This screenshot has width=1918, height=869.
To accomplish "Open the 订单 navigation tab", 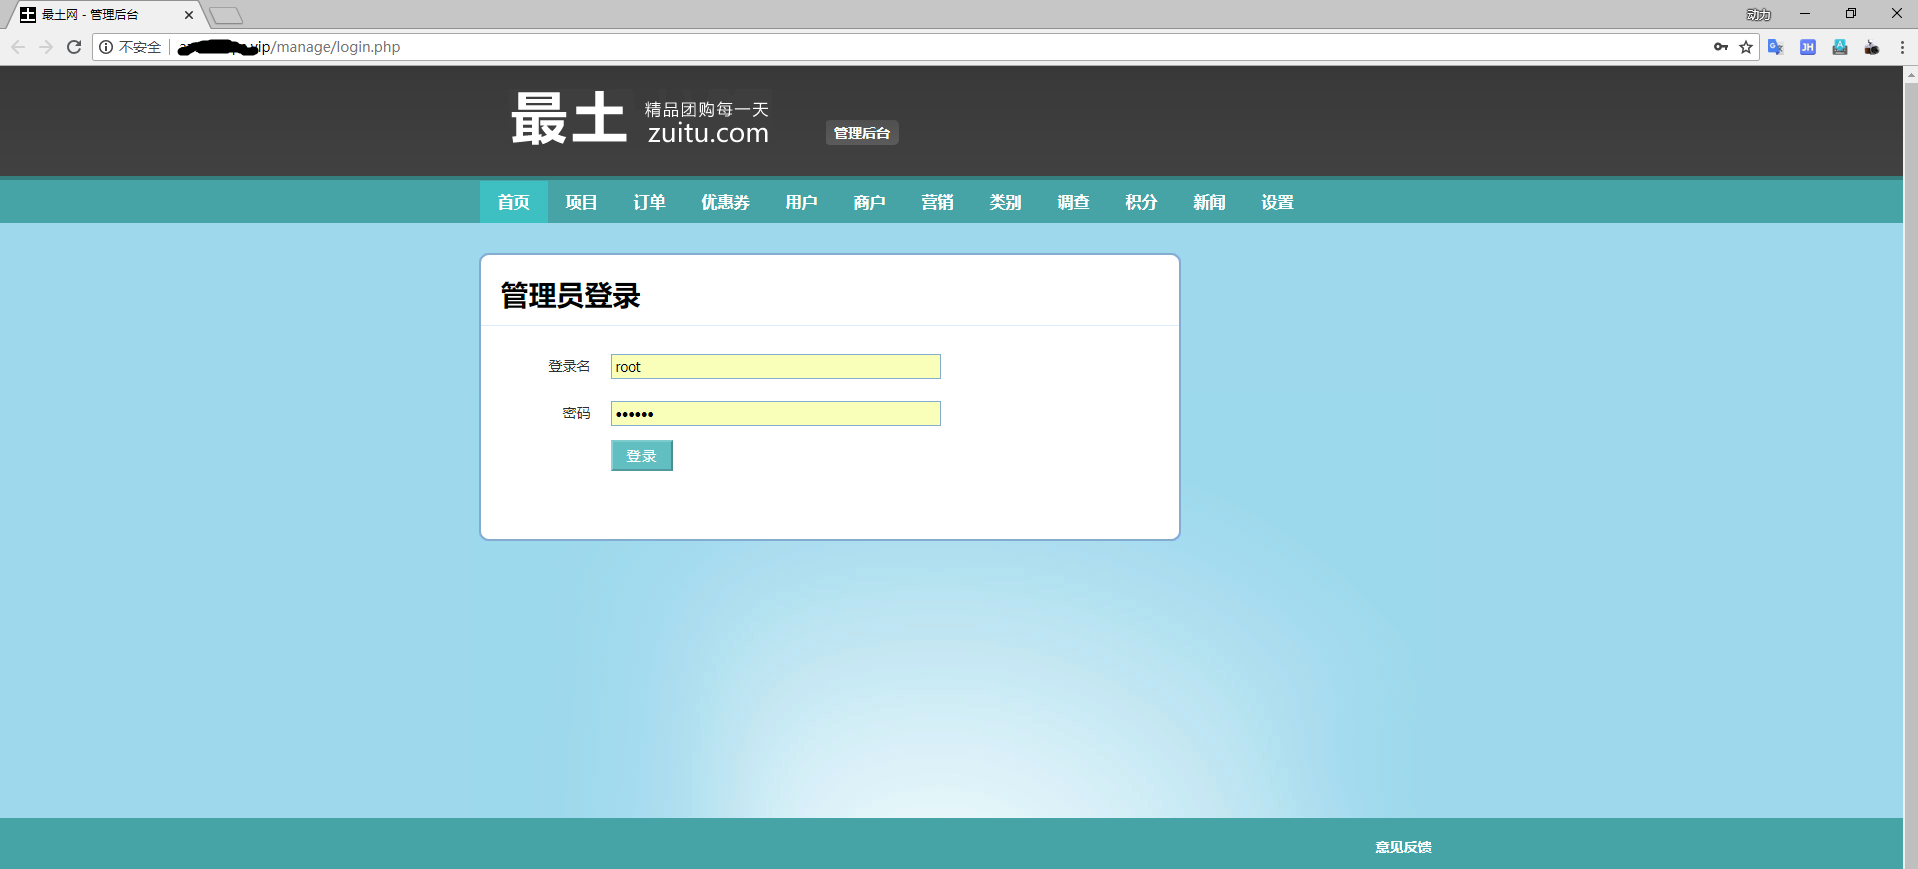I will point(649,202).
